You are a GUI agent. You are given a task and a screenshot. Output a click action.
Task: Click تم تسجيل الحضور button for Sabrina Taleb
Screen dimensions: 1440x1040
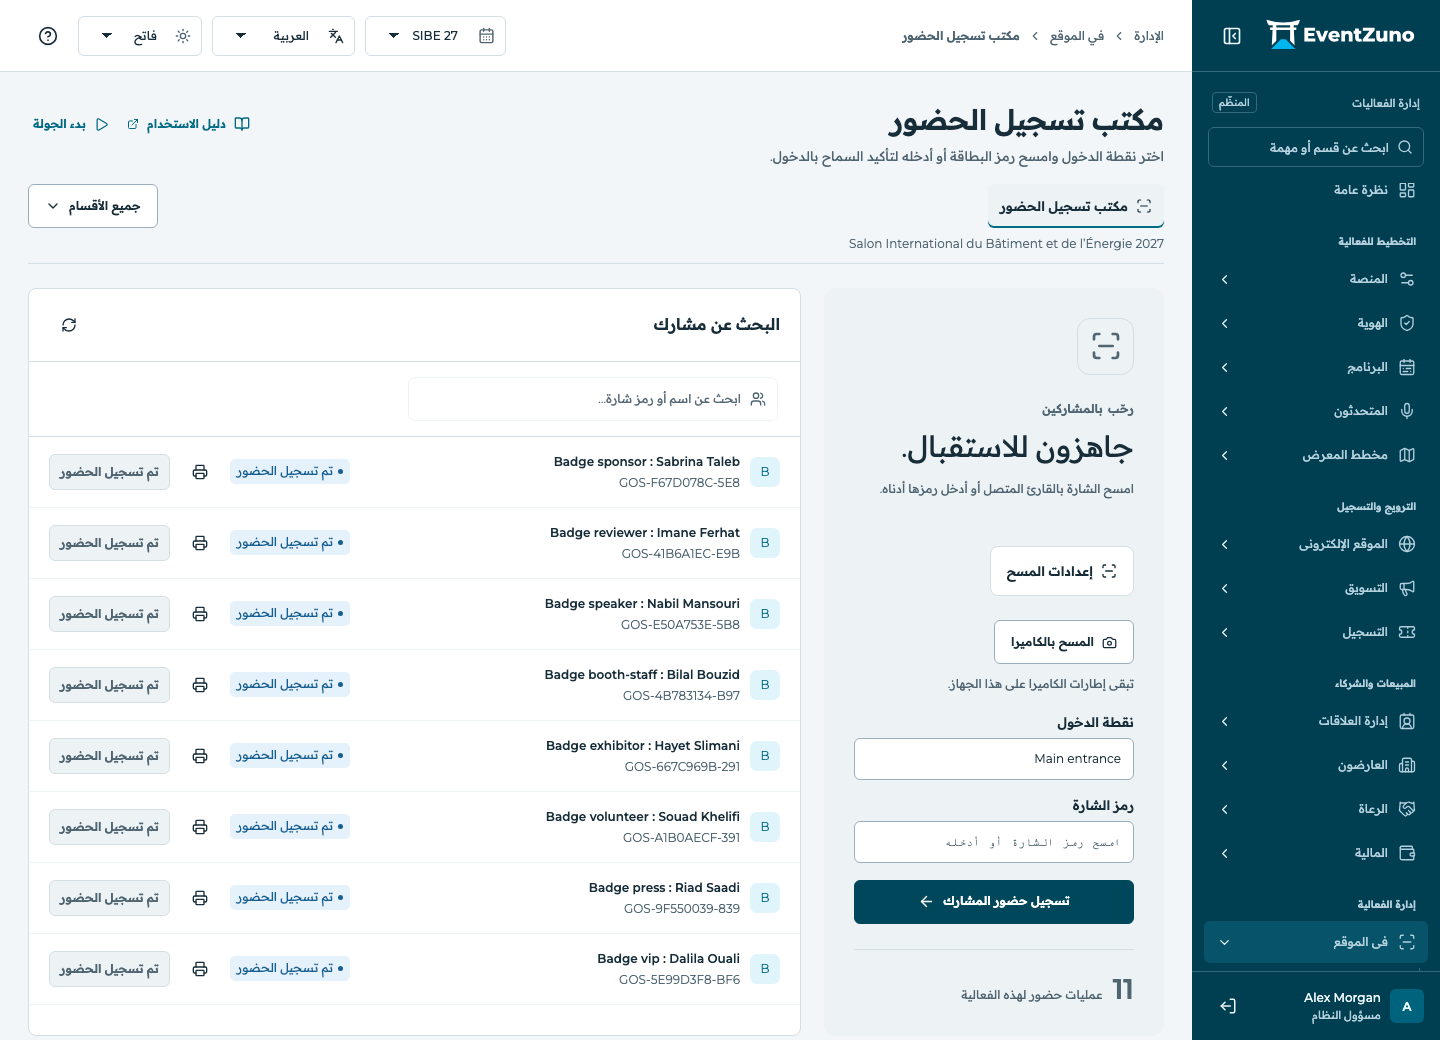(x=109, y=472)
